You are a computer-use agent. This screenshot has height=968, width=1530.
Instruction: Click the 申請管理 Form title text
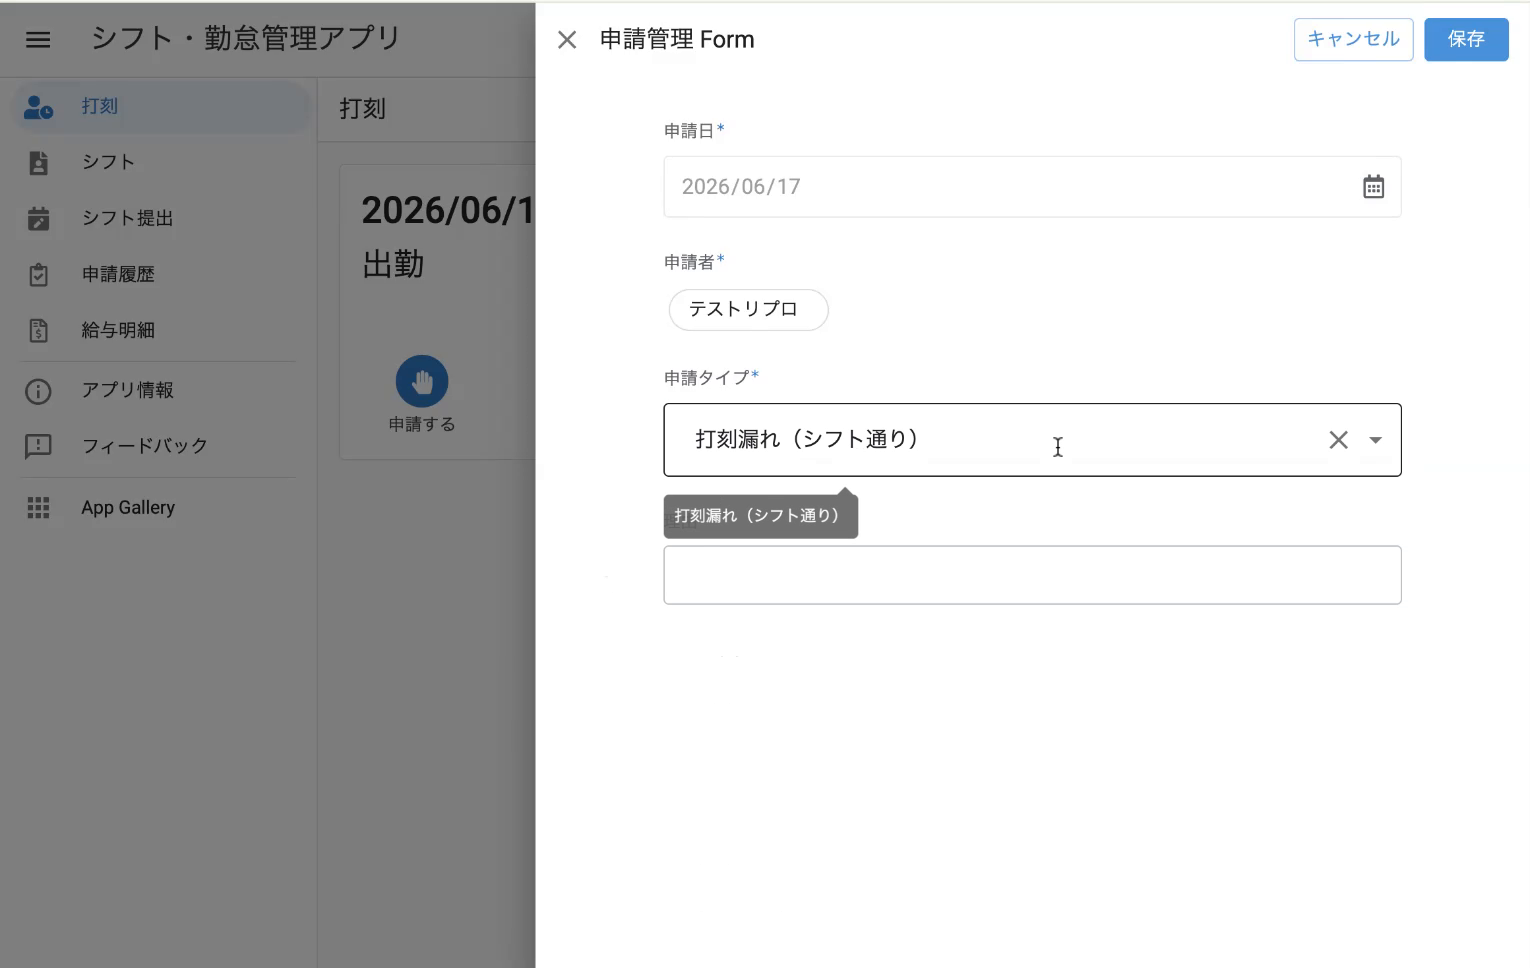[677, 40]
